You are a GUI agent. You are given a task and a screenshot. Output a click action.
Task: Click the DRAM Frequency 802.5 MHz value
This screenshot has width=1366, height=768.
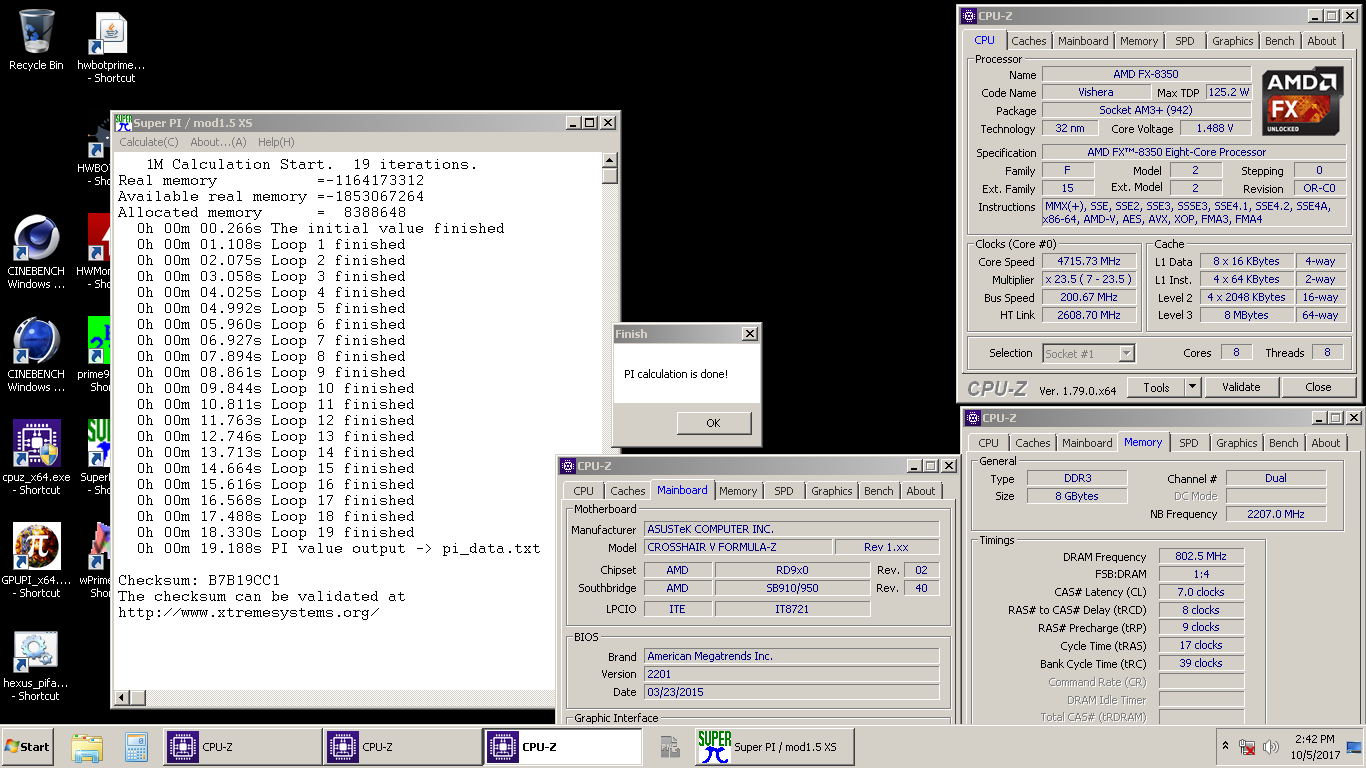point(1201,556)
